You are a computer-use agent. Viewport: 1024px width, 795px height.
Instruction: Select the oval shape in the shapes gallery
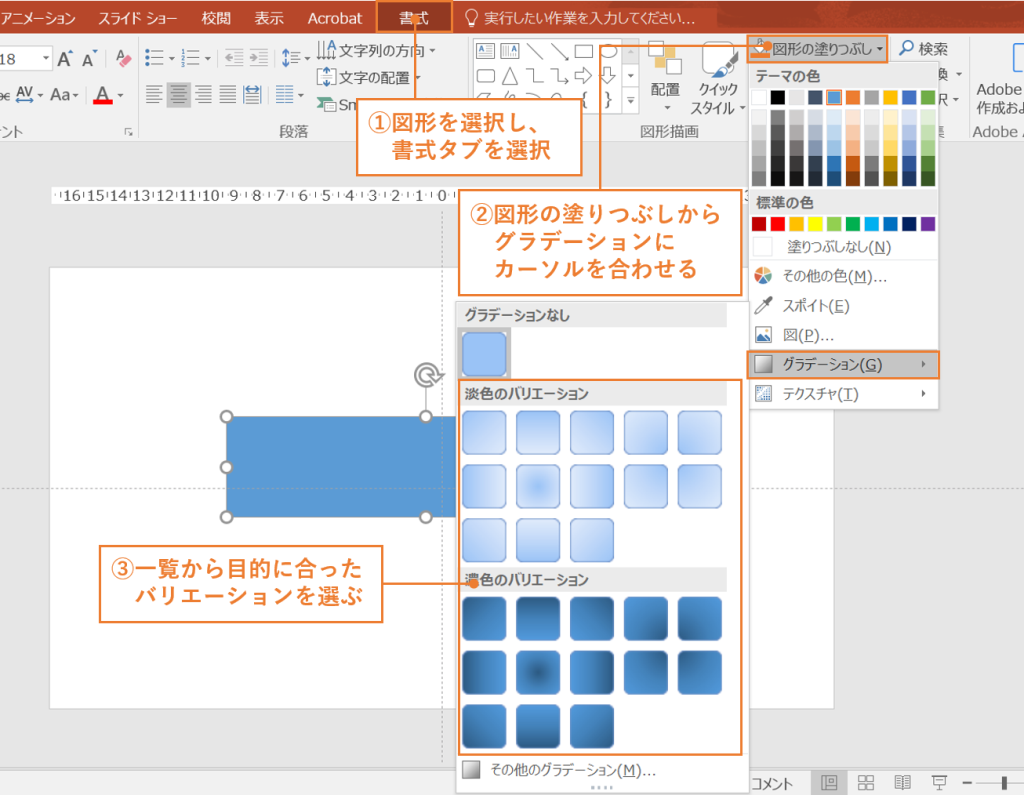609,50
